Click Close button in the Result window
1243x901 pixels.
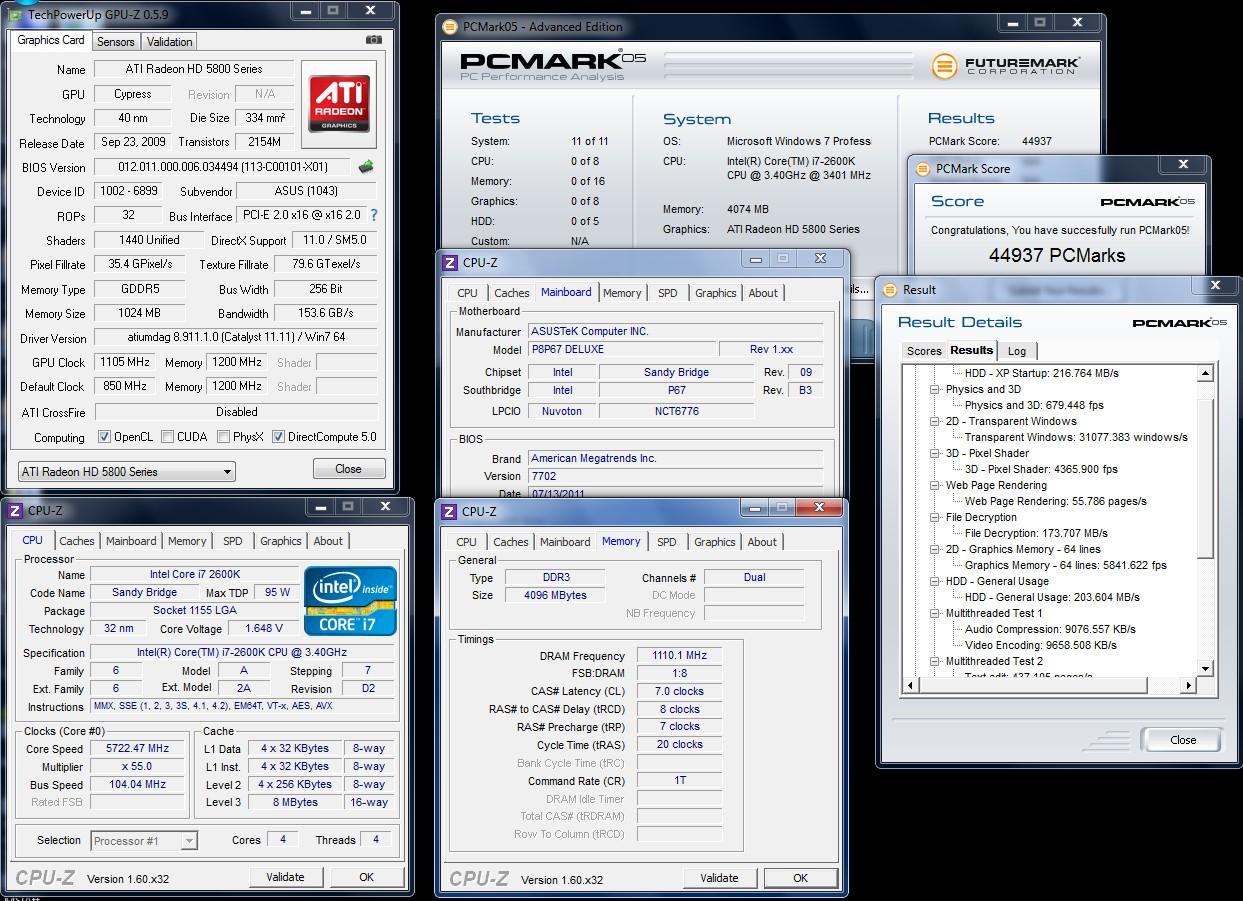click(x=1183, y=740)
